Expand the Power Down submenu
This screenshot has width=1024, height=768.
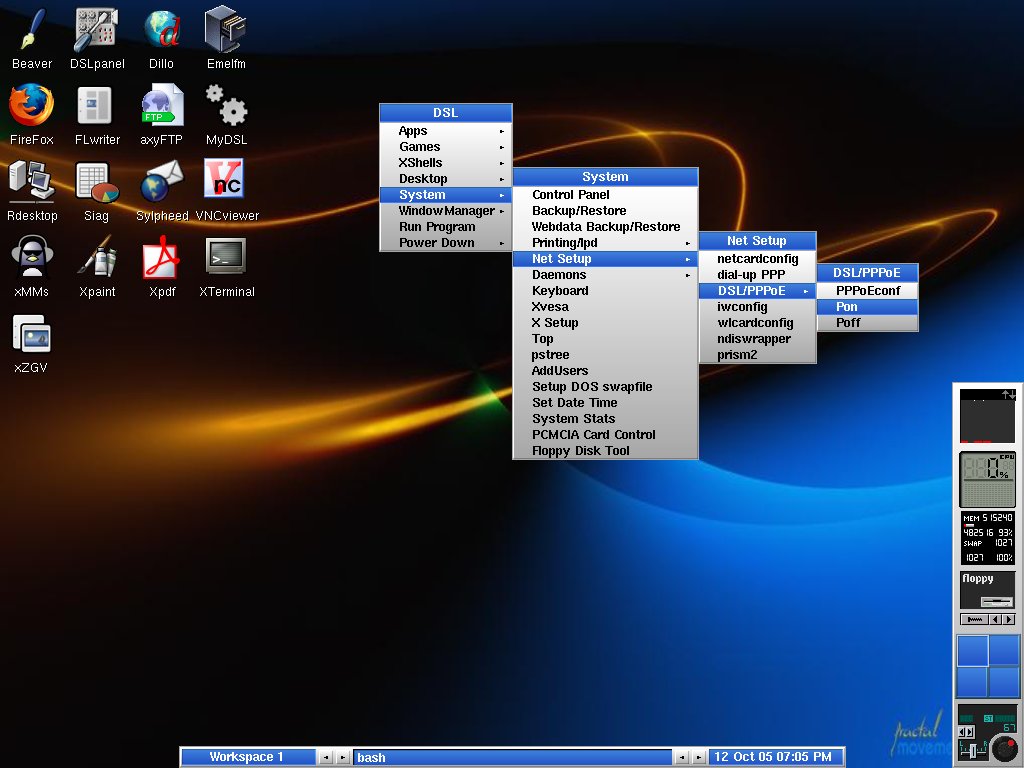(445, 243)
